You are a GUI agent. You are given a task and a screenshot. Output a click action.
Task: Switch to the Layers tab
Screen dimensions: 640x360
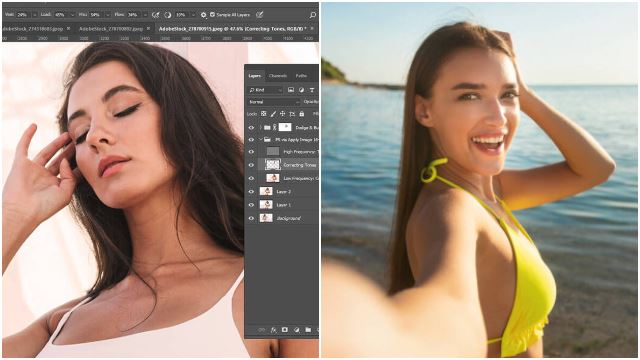pos(255,76)
